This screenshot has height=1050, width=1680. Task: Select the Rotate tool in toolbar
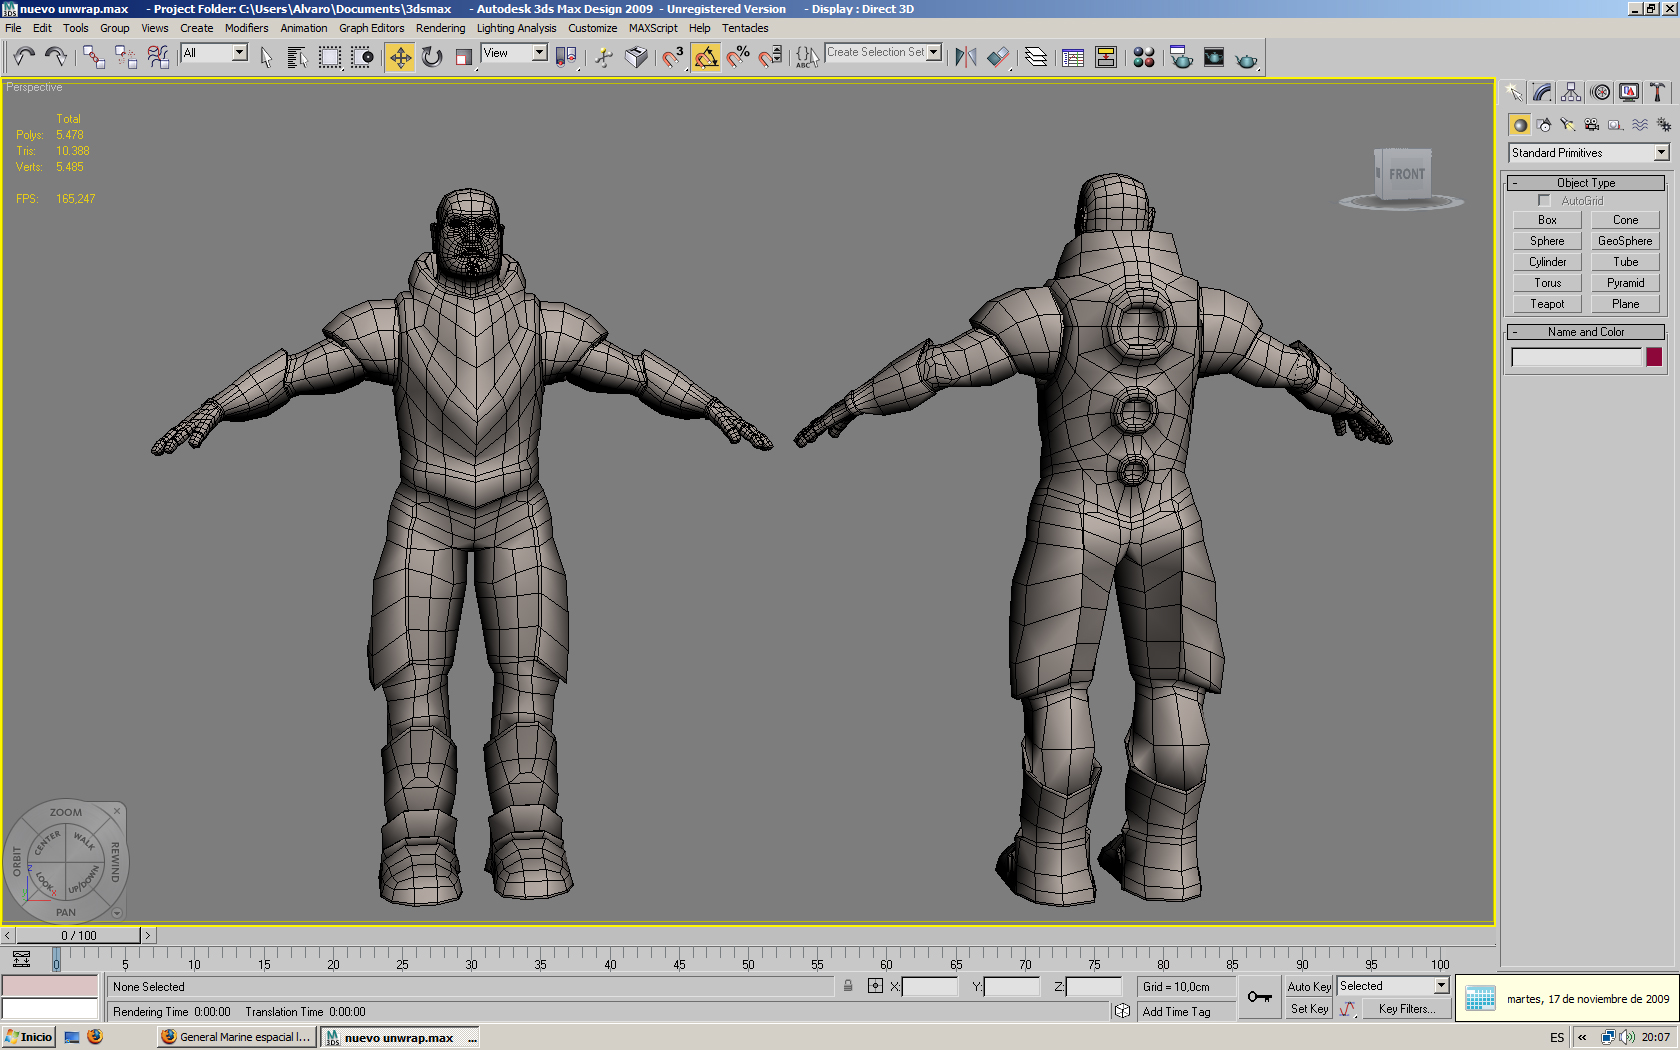tap(432, 57)
